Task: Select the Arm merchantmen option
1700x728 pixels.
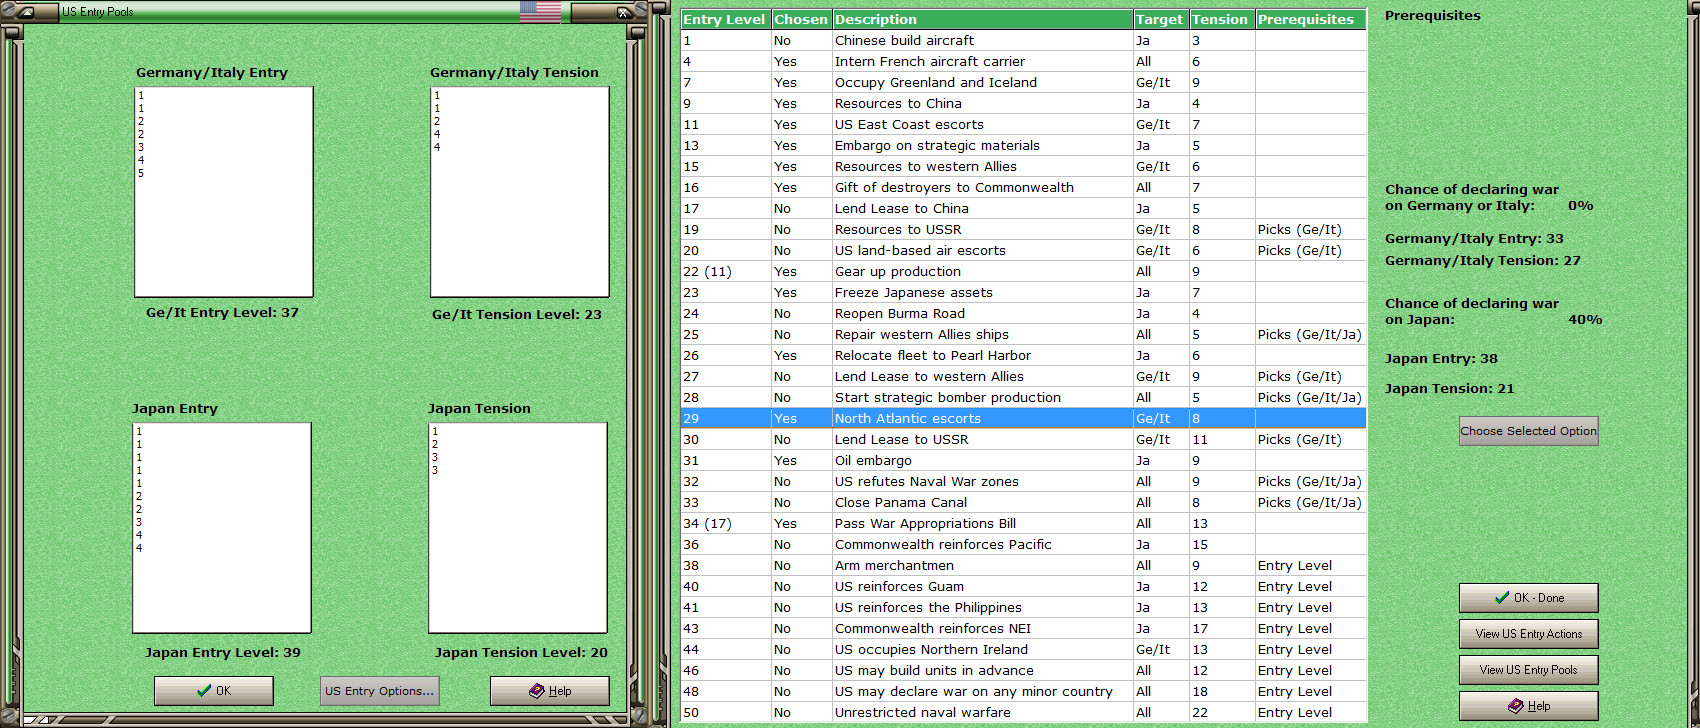Action: 1023,565
